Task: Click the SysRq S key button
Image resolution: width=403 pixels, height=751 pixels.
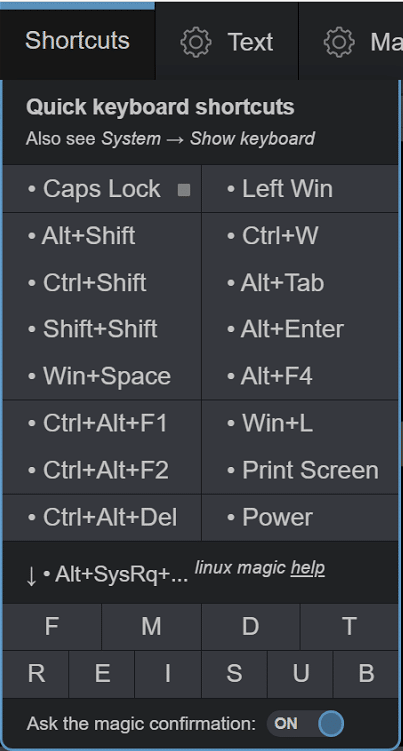Action: [x=234, y=673]
